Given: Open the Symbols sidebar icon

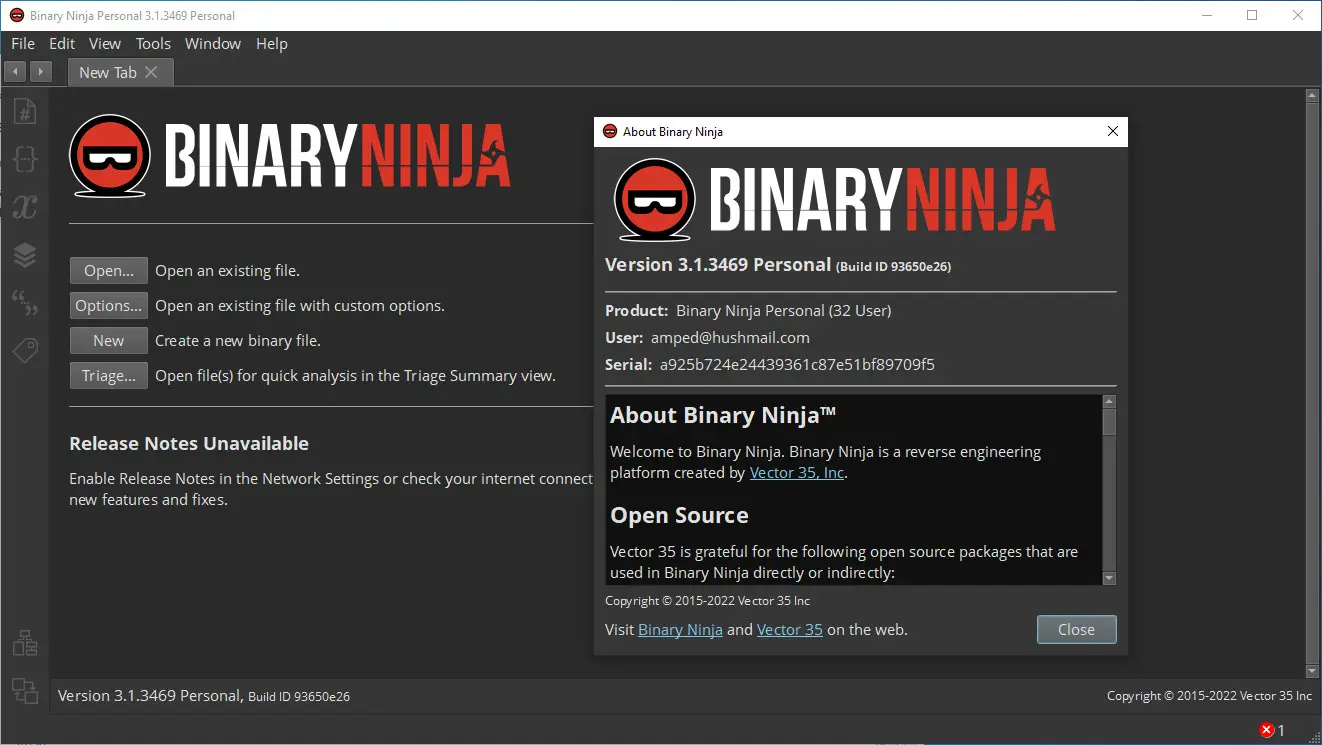Looking at the screenshot, I should (x=25, y=111).
